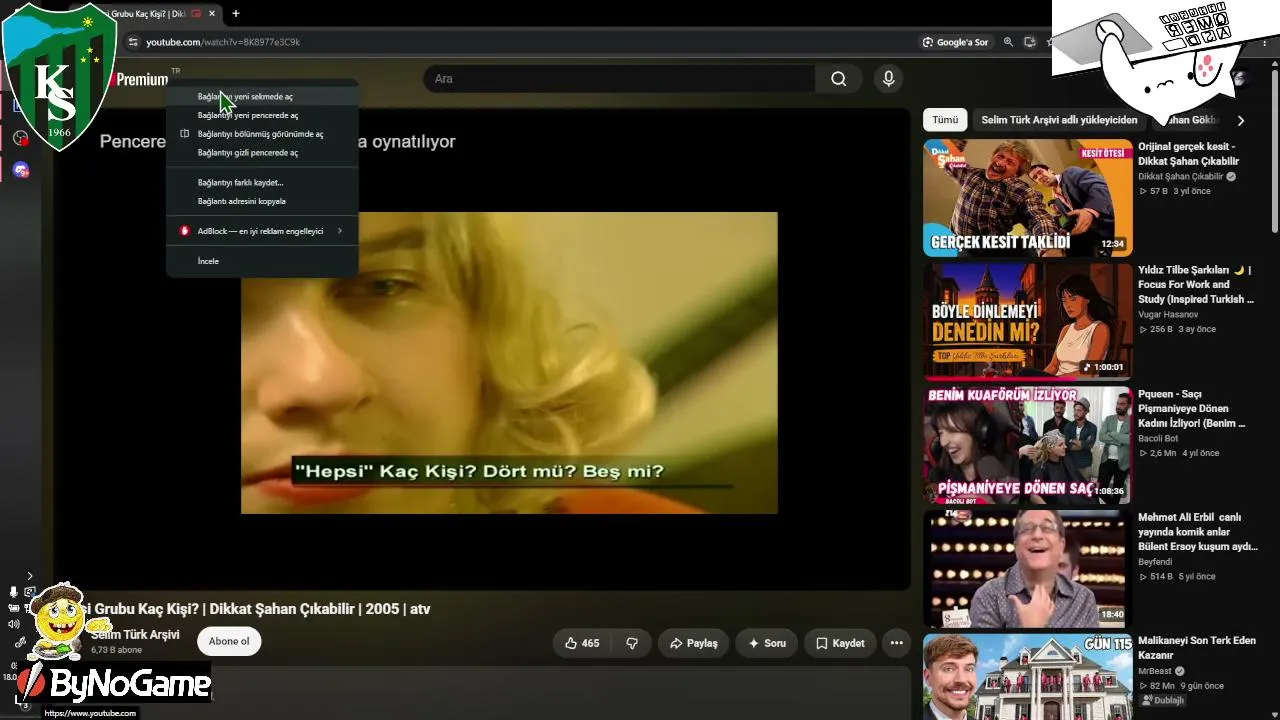Screen dimensions: 1280x720
Task: Click 'Vugar Hasanov' channel name
Action: (1168, 314)
